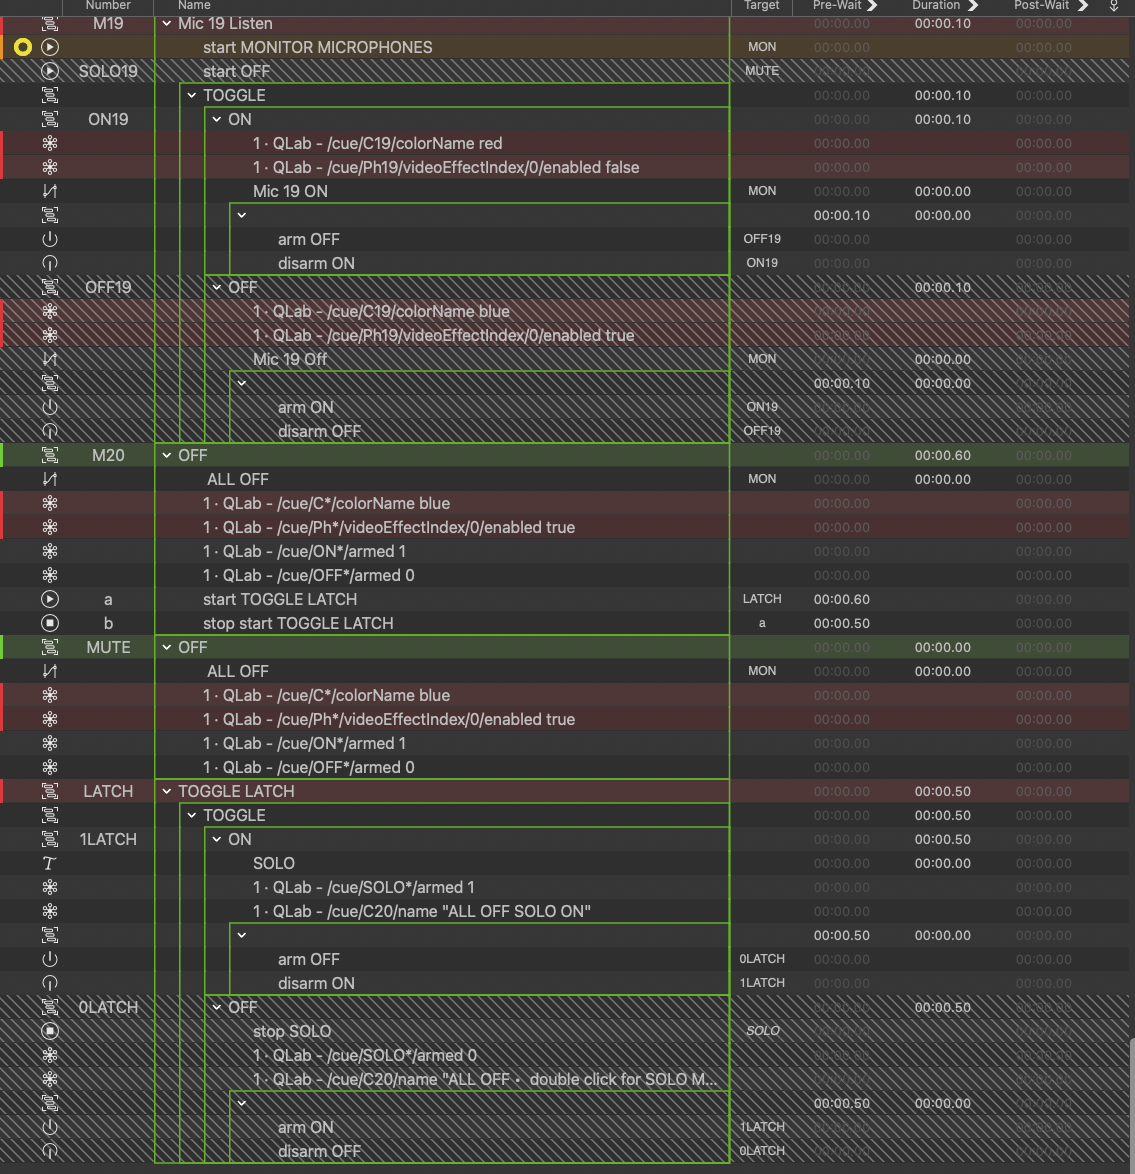The image size is (1135, 1174).
Task: Click the stop cue icon on cue b
Action: pos(50,623)
